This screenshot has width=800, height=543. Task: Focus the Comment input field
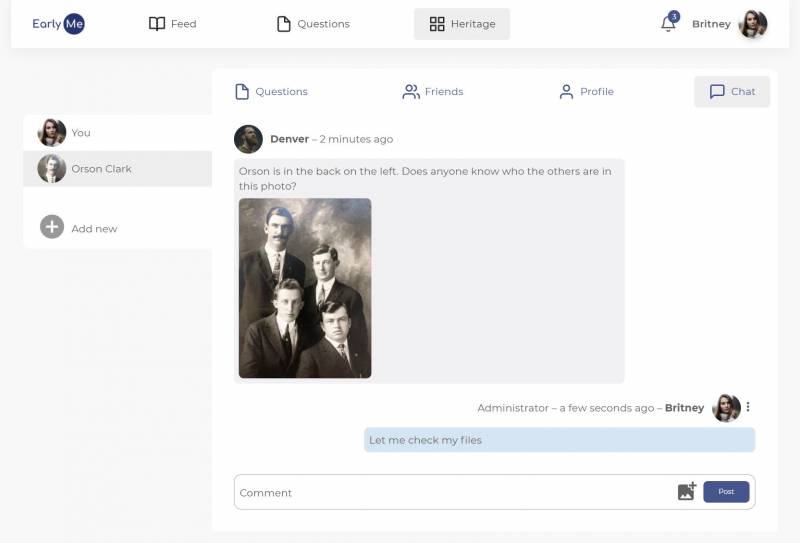pos(456,492)
